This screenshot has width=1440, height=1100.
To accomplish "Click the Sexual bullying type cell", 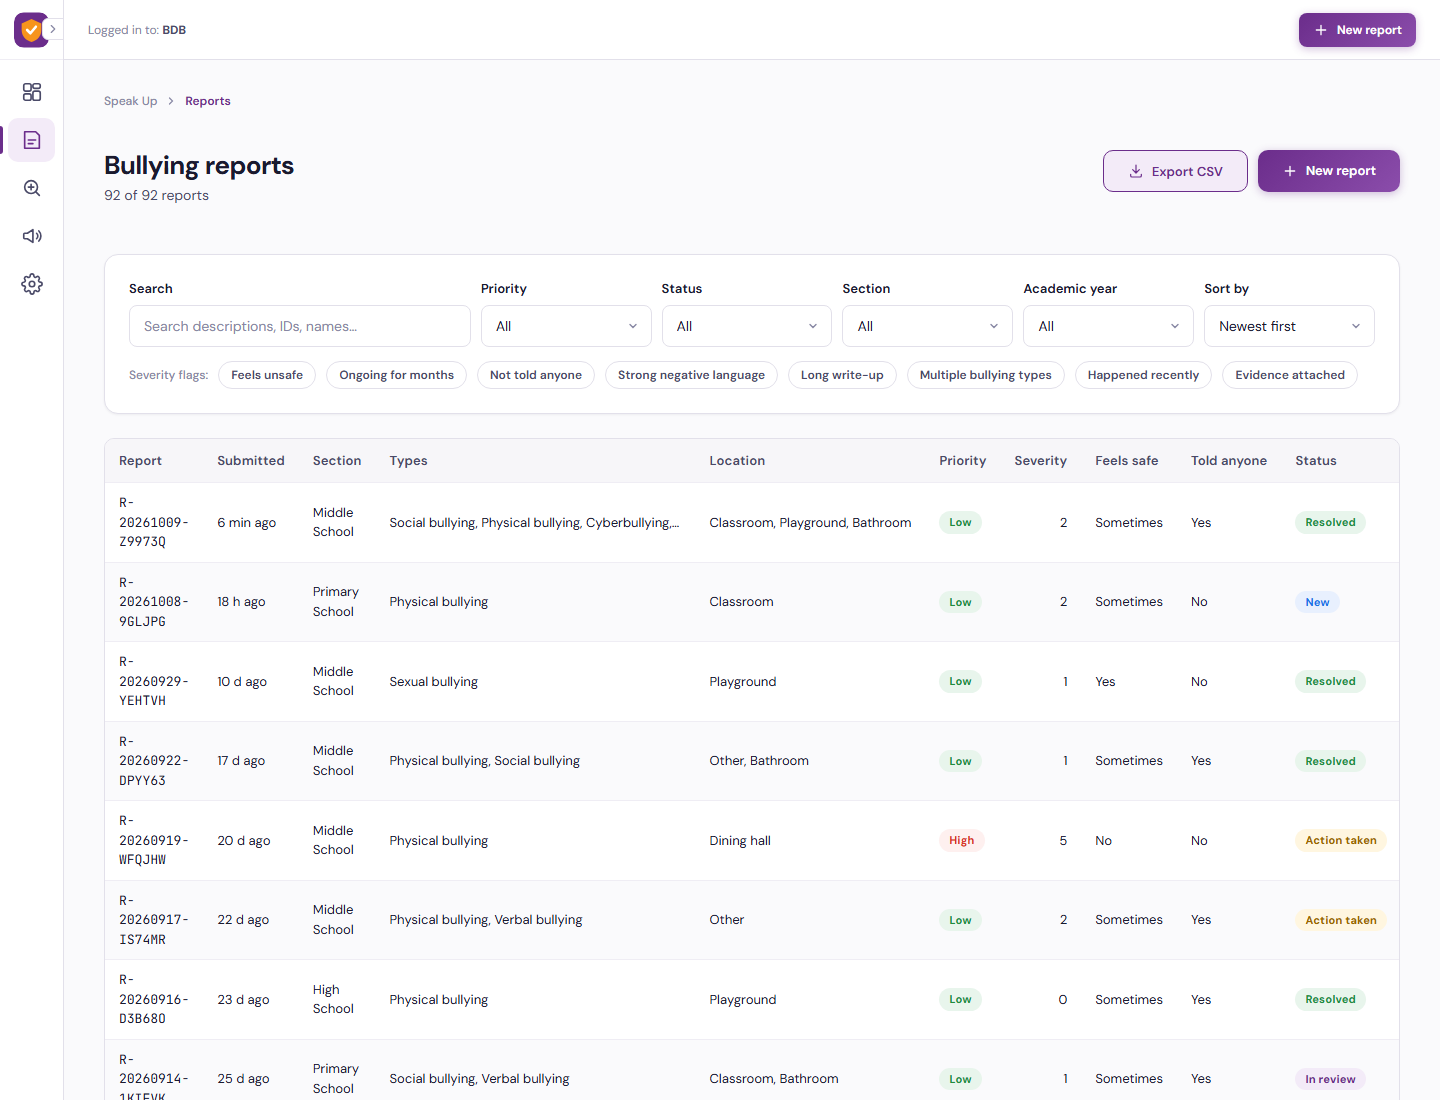I will pos(434,682).
